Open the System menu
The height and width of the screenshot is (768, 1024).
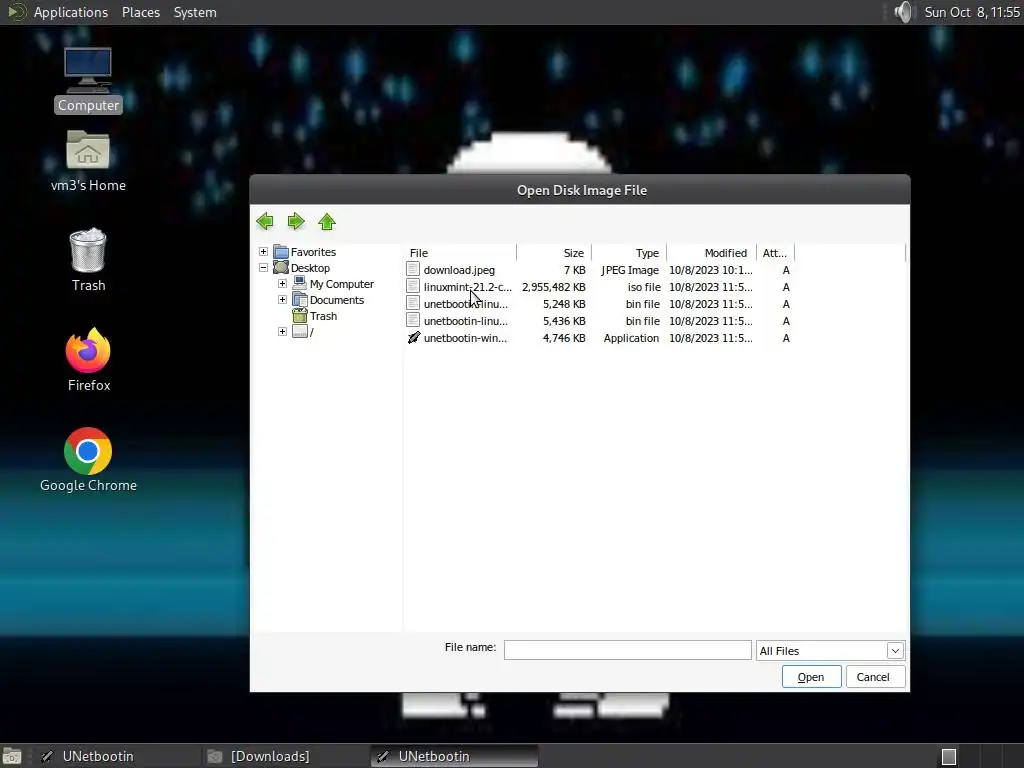click(195, 12)
